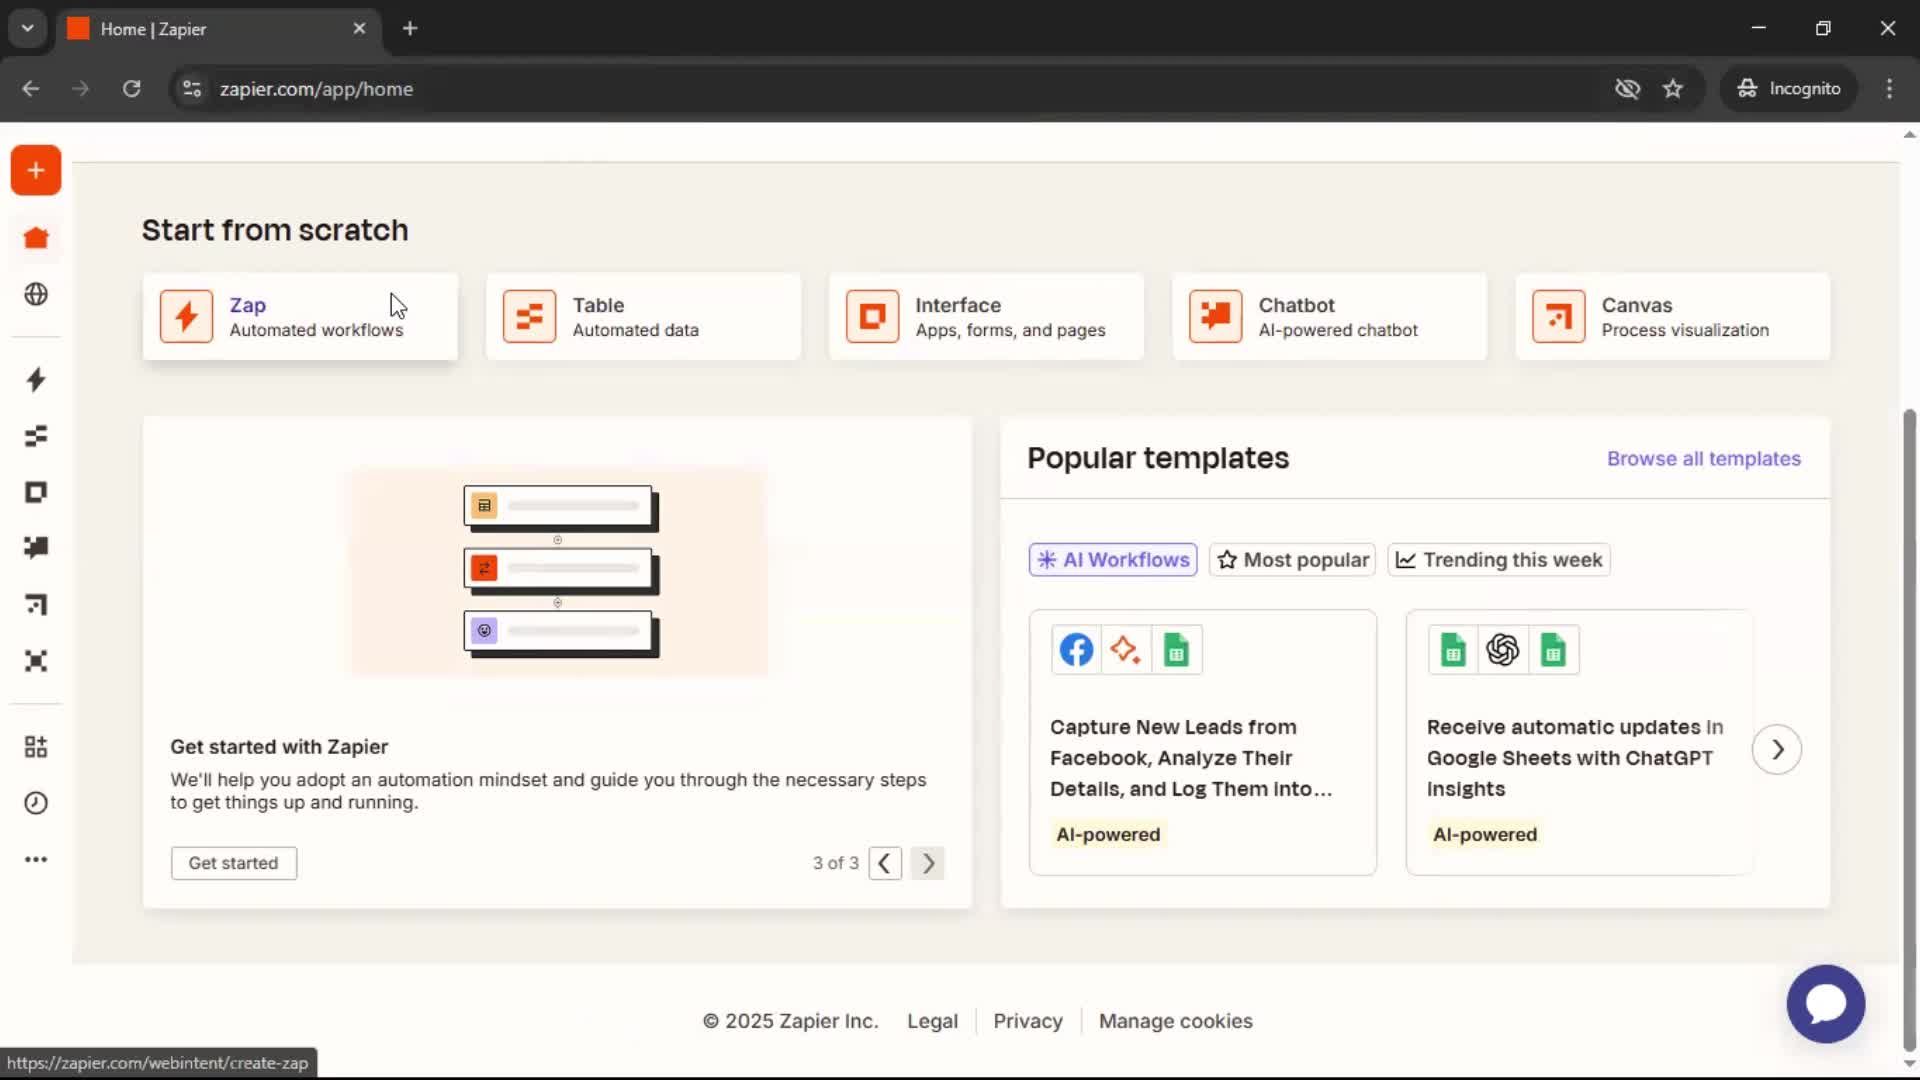Go to previous onboarding slide
Image resolution: width=1920 pixels, height=1080 pixels.
(885, 863)
